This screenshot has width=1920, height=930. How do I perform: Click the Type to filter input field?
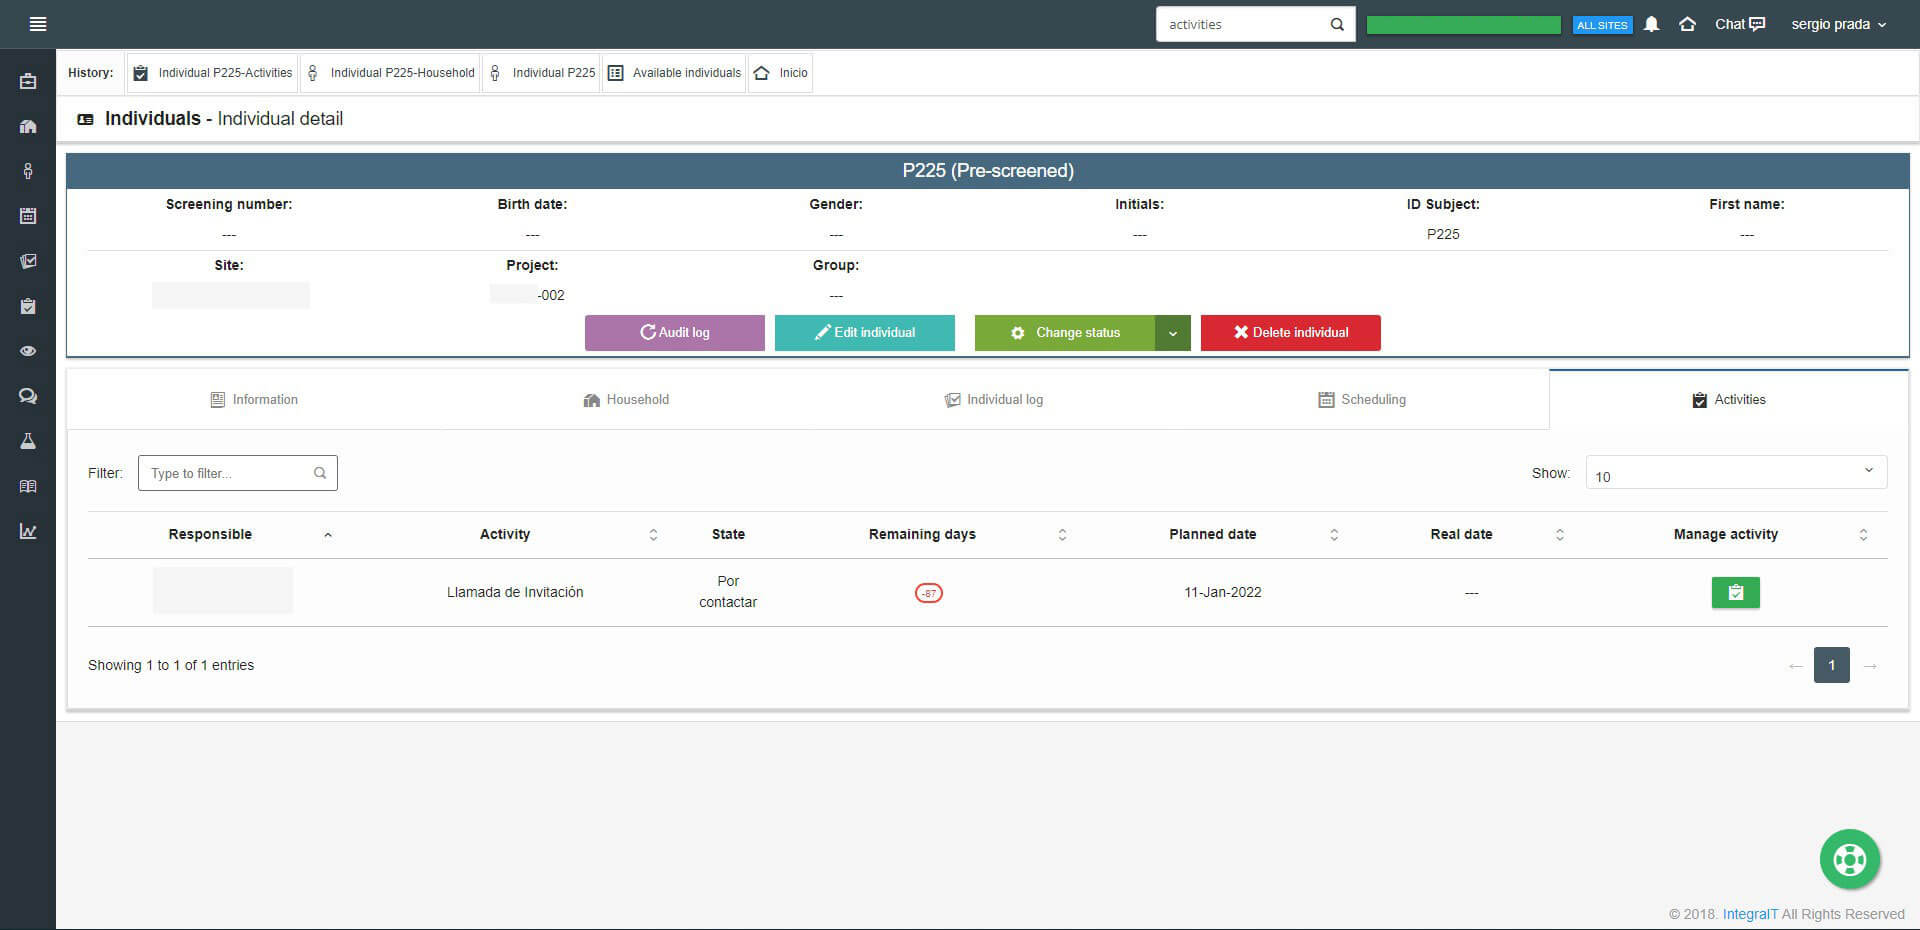click(228, 473)
